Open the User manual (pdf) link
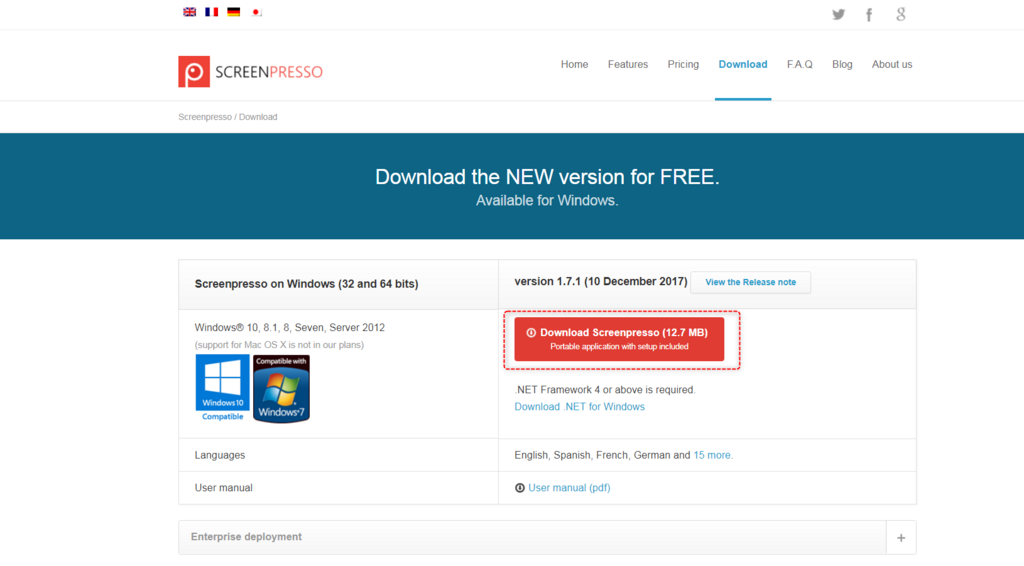This screenshot has height=566, width=1024. (569, 488)
